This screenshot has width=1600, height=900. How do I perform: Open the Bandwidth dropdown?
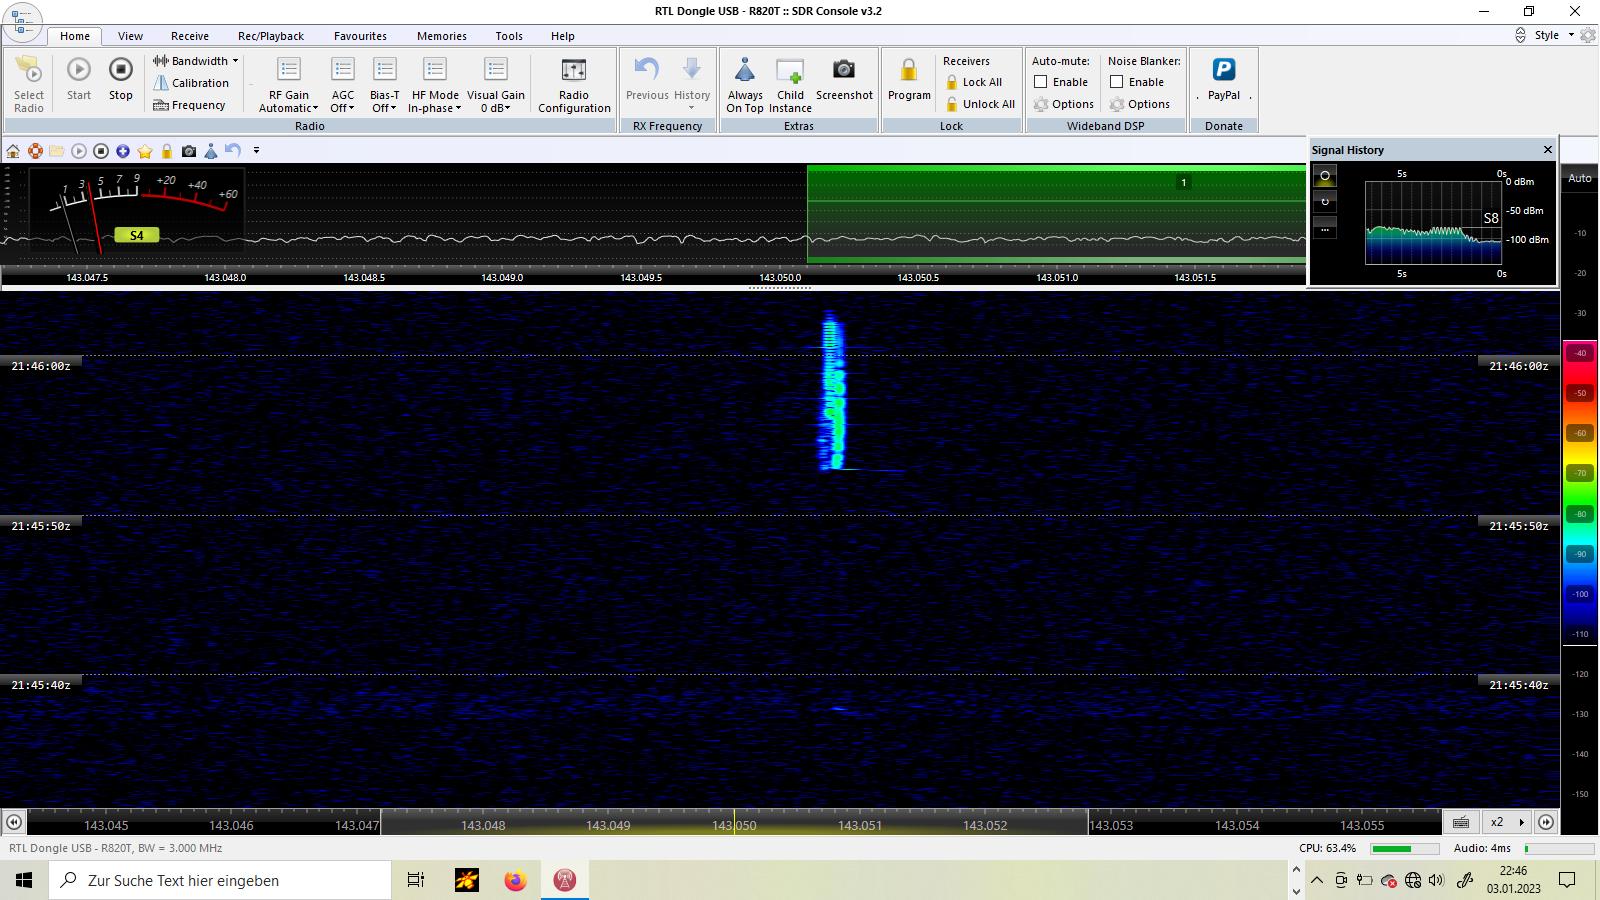tap(196, 61)
